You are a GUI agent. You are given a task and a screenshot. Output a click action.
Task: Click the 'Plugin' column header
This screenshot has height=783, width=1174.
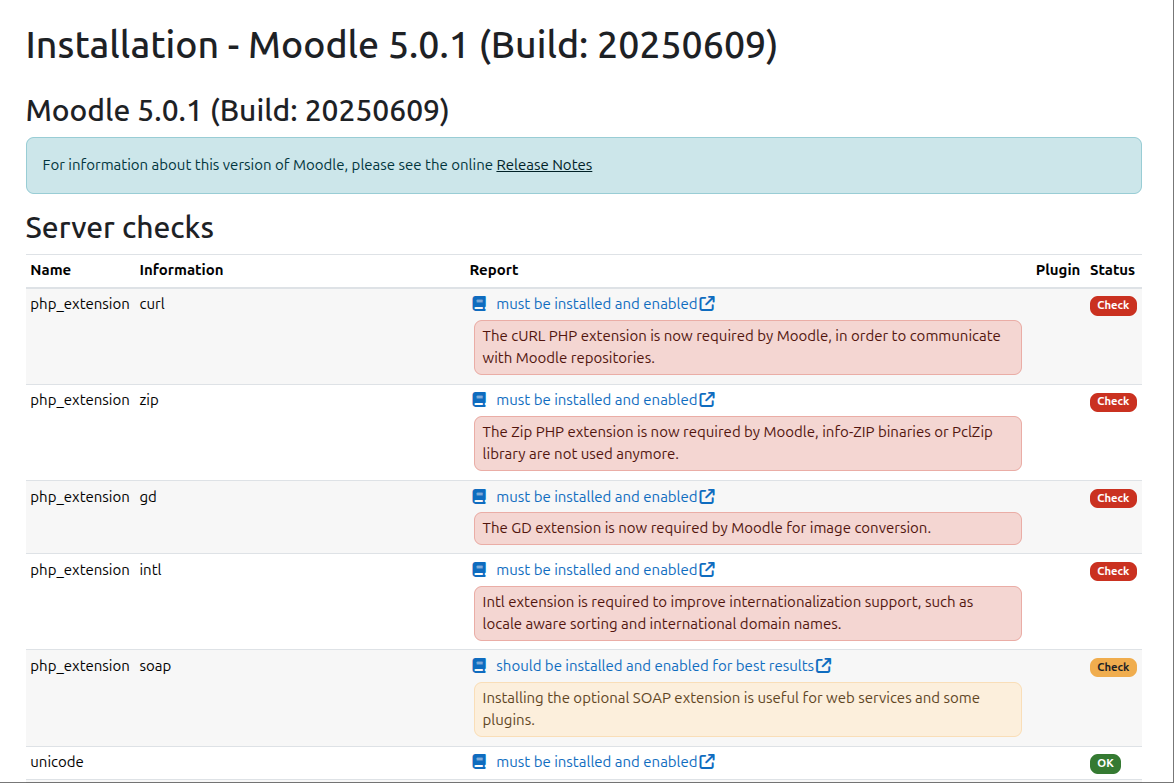coord(1058,270)
